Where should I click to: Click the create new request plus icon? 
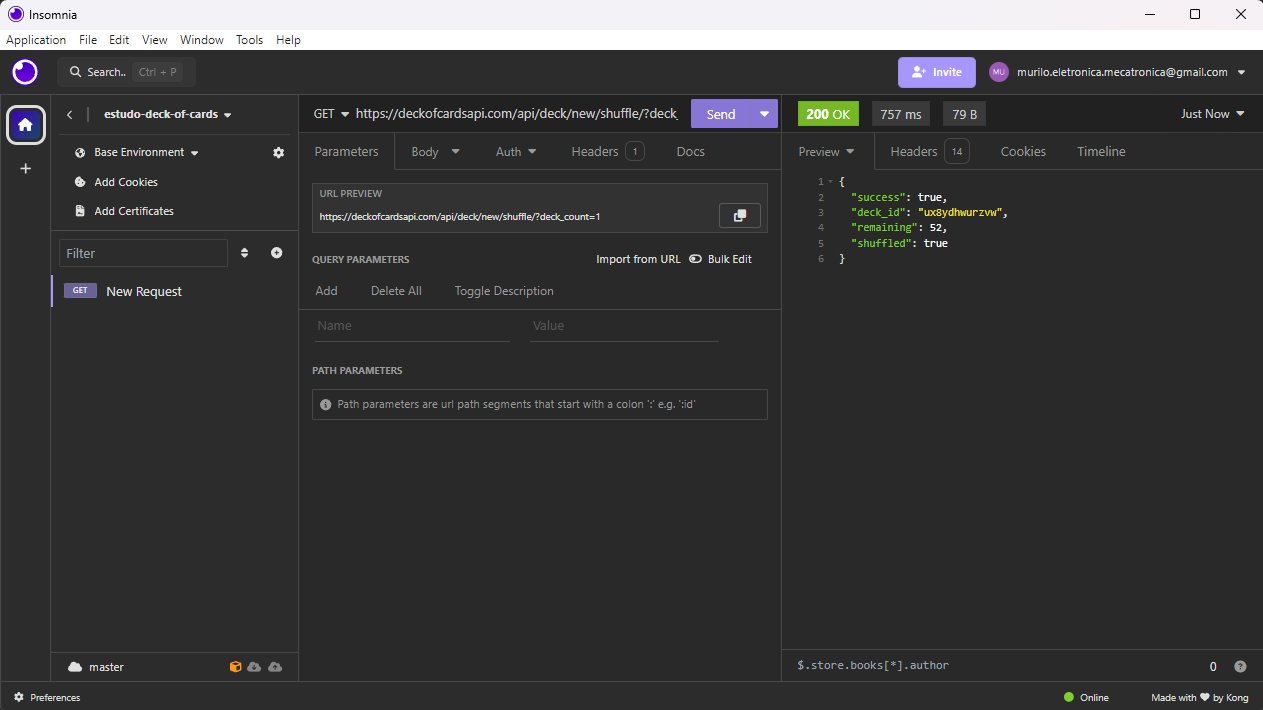coord(277,253)
